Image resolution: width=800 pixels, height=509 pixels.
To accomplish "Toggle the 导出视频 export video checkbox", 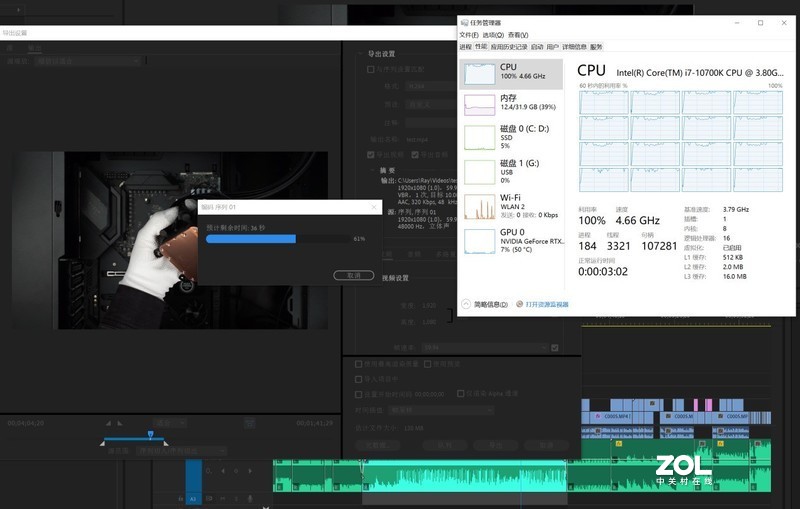I will [x=371, y=155].
